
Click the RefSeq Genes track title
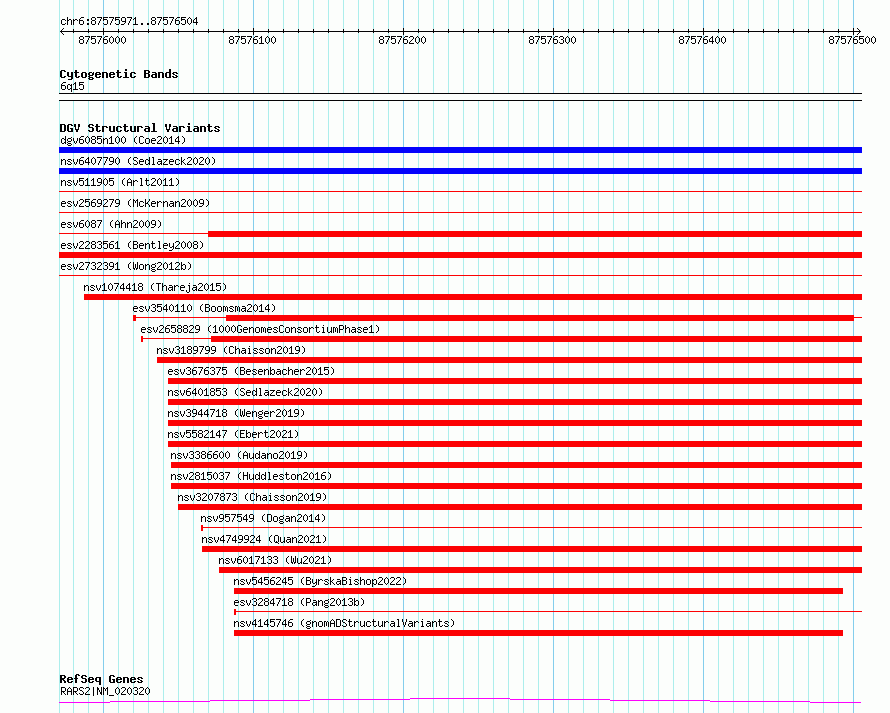coord(101,679)
